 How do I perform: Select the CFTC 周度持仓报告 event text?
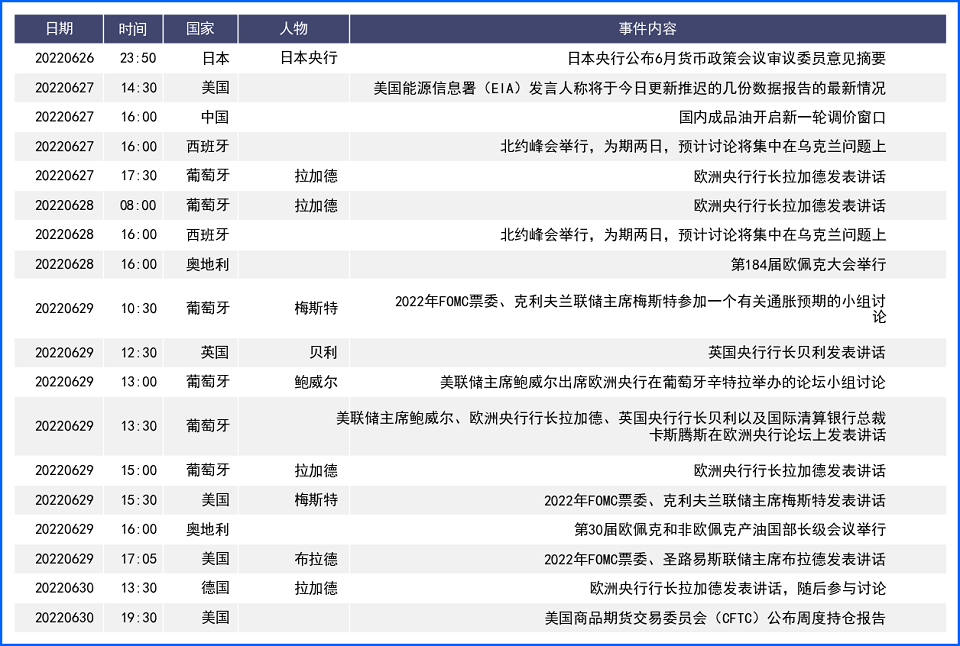(x=715, y=618)
